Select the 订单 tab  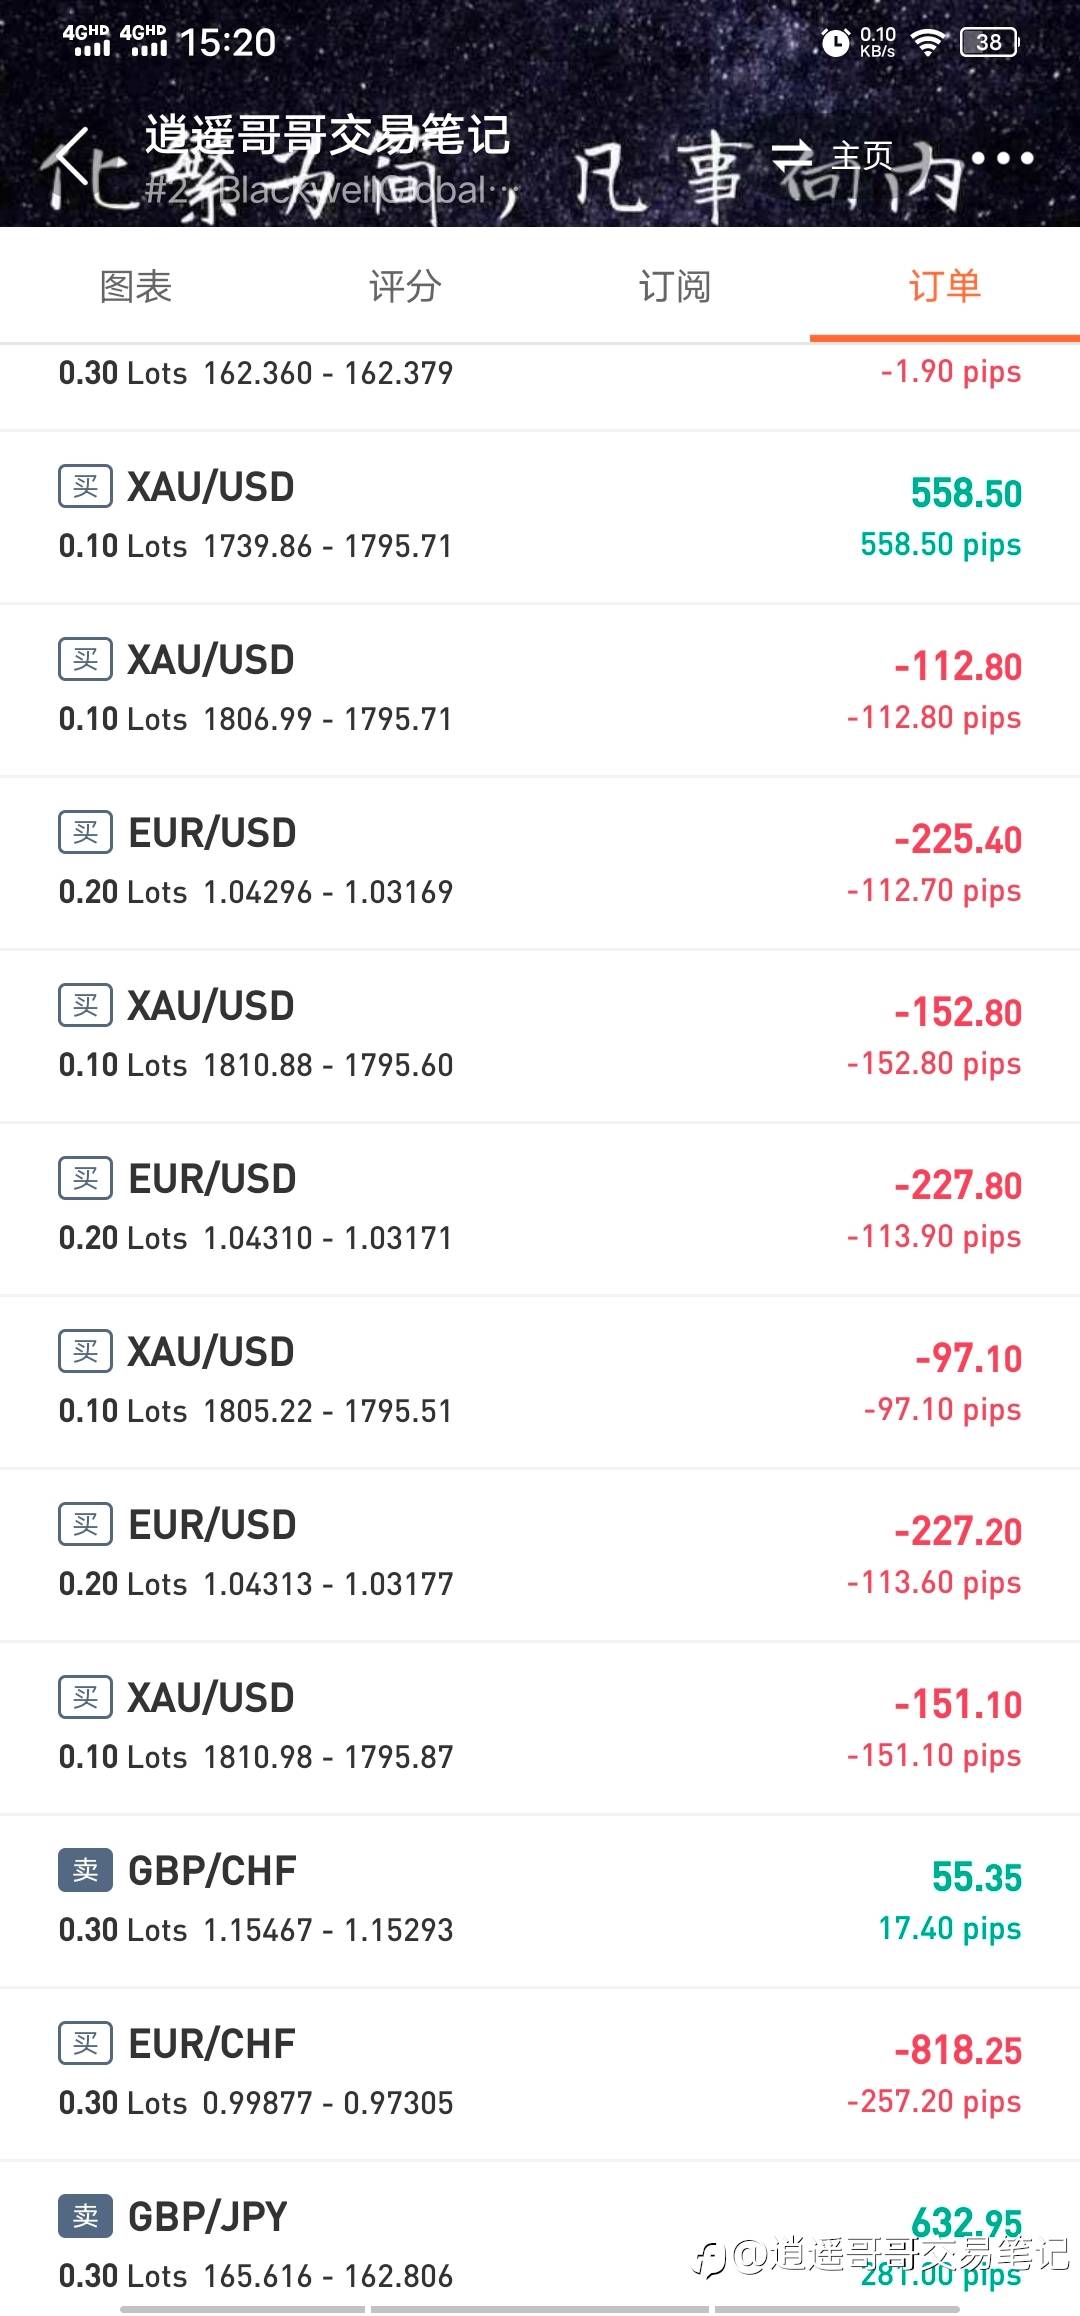944,287
